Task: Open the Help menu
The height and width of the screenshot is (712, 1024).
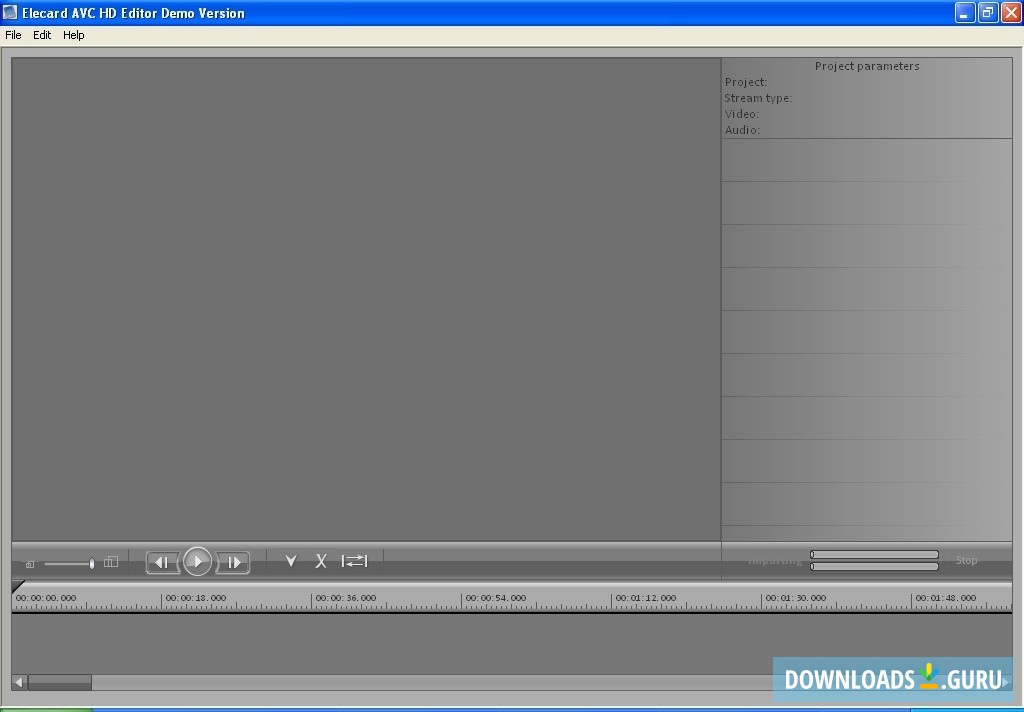Action: click(x=74, y=35)
